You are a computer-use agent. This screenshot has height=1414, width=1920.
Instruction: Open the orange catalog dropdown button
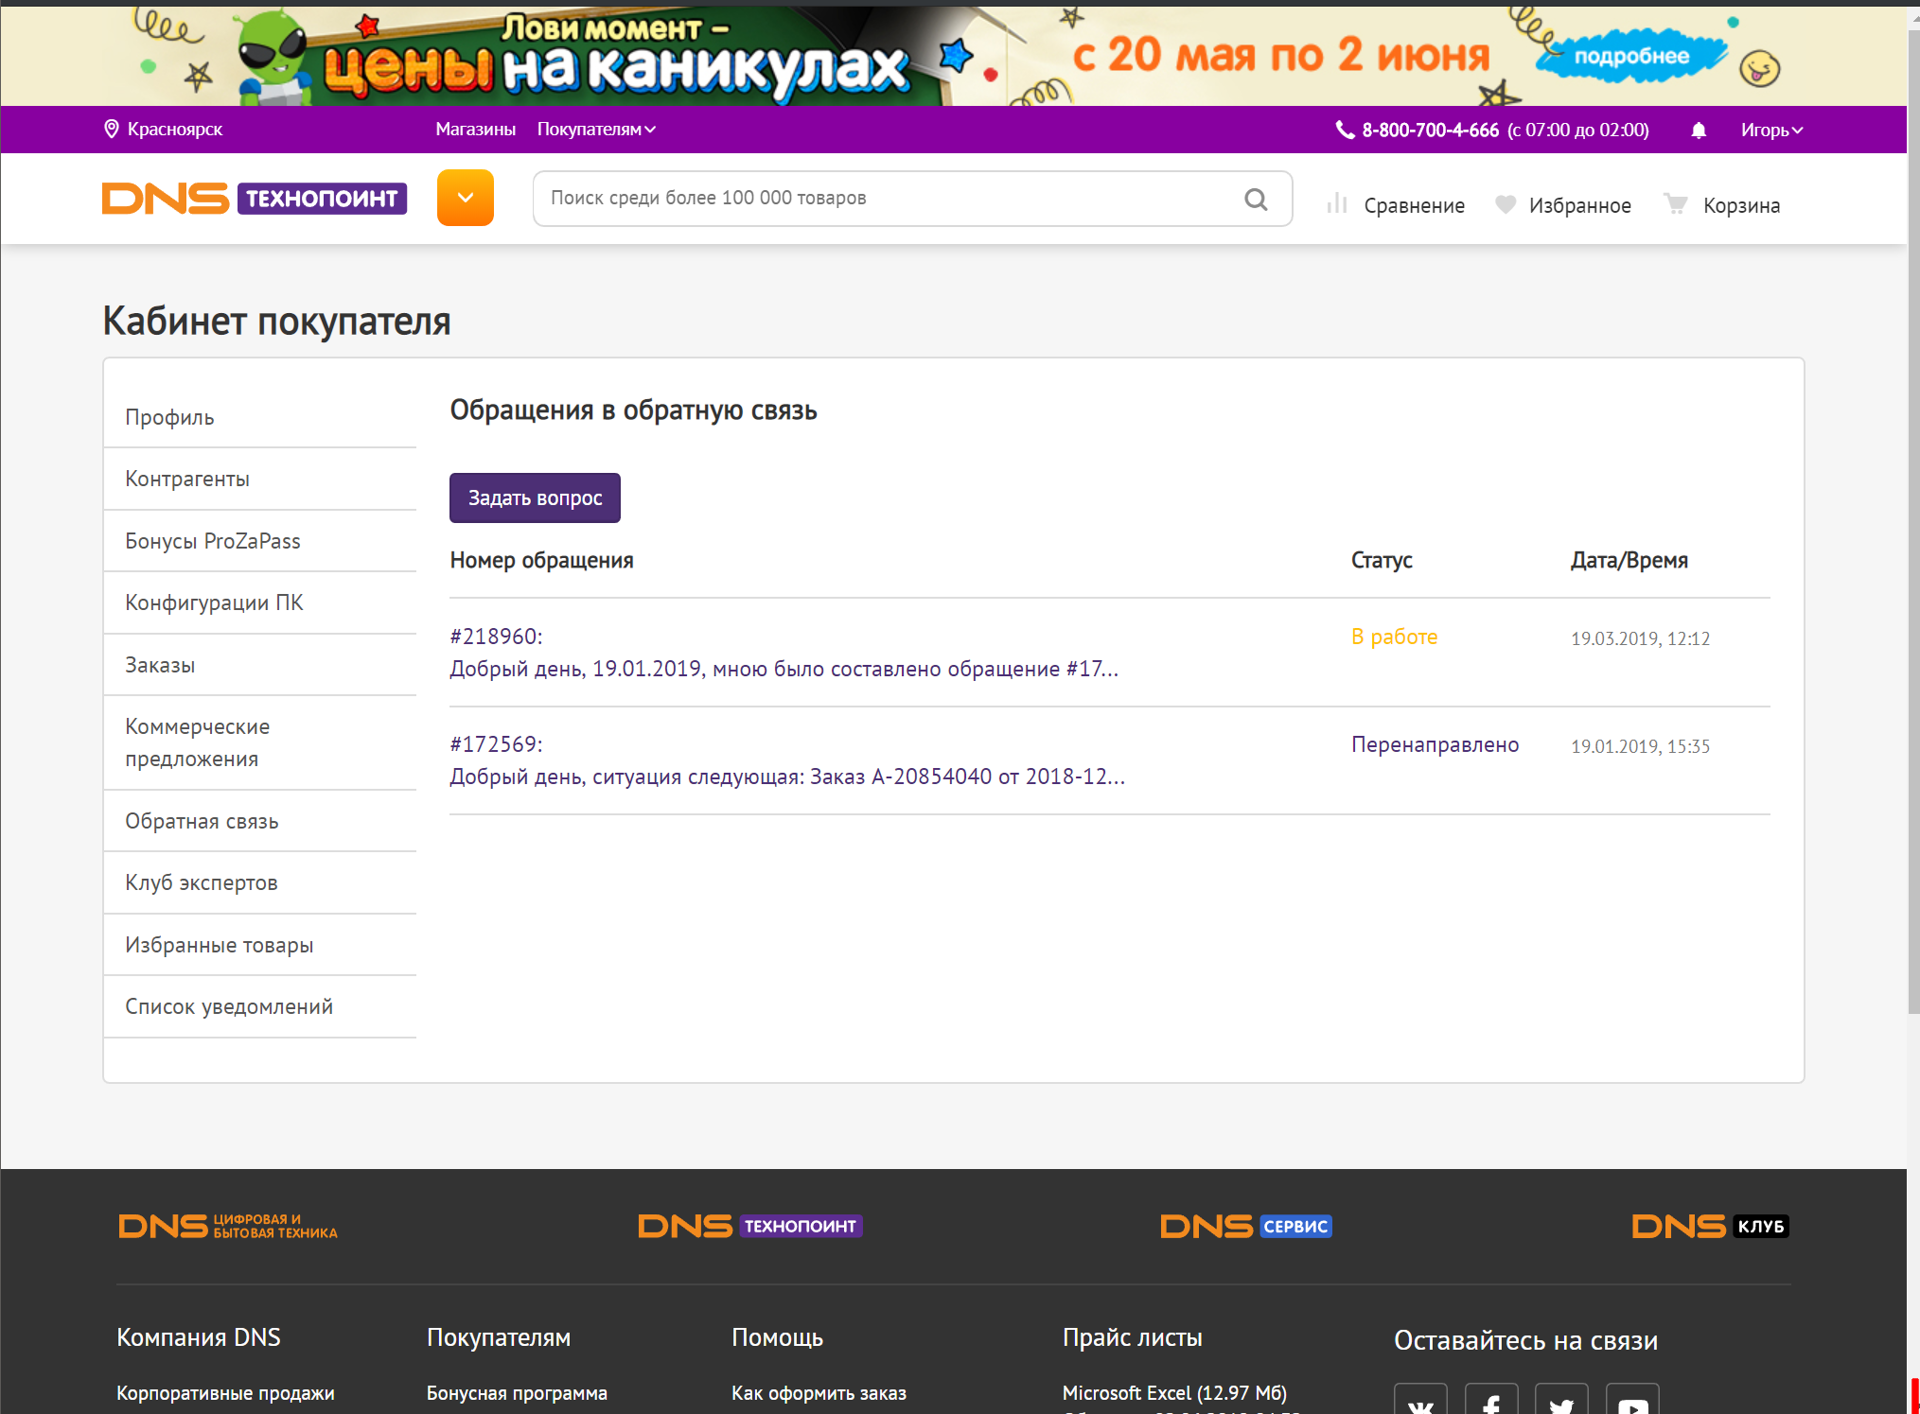click(465, 197)
